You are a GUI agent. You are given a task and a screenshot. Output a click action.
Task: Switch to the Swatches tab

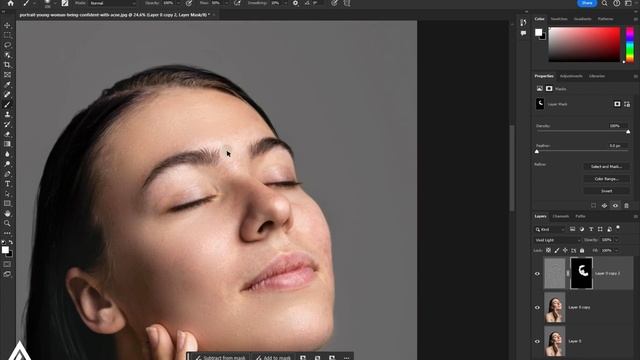click(559, 19)
